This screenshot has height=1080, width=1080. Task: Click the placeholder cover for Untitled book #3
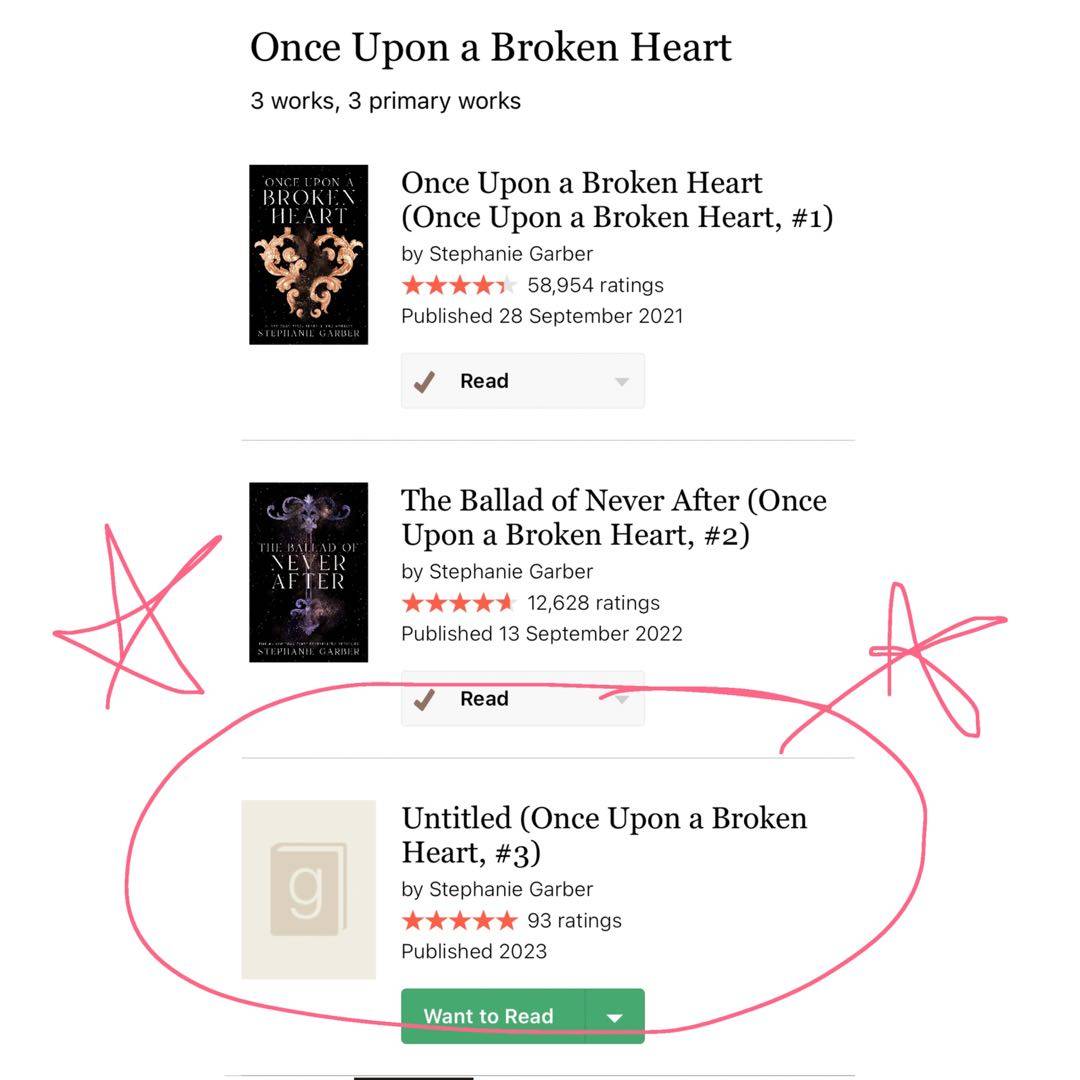pos(308,889)
